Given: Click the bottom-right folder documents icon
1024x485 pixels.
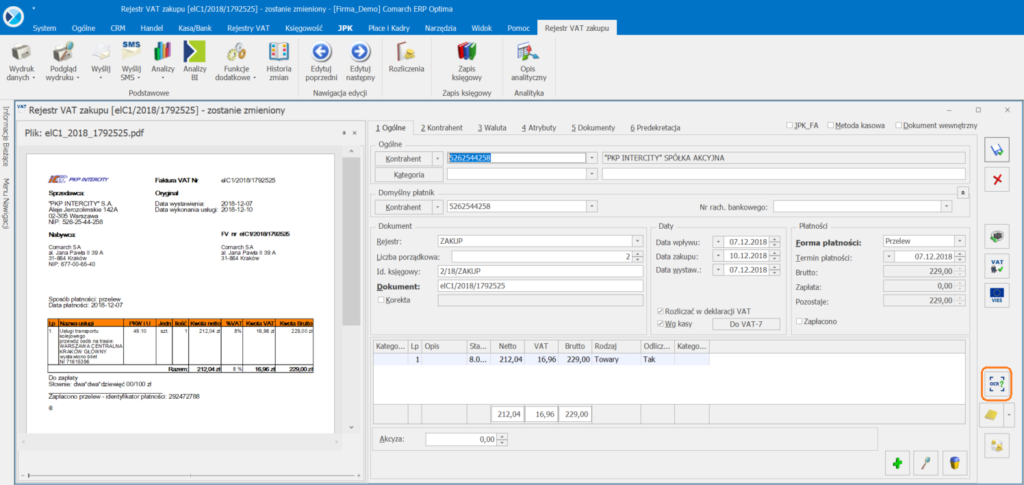Looking at the screenshot, I should (997, 445).
